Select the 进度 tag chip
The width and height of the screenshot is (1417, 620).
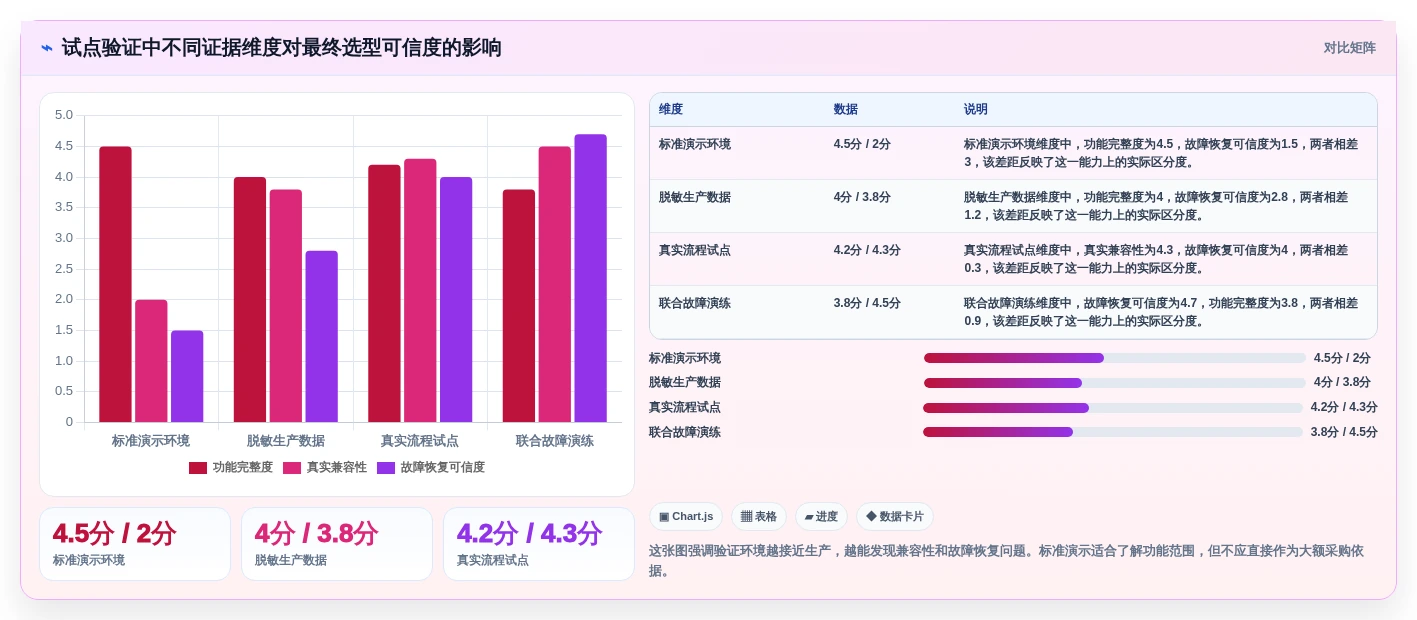[821, 517]
